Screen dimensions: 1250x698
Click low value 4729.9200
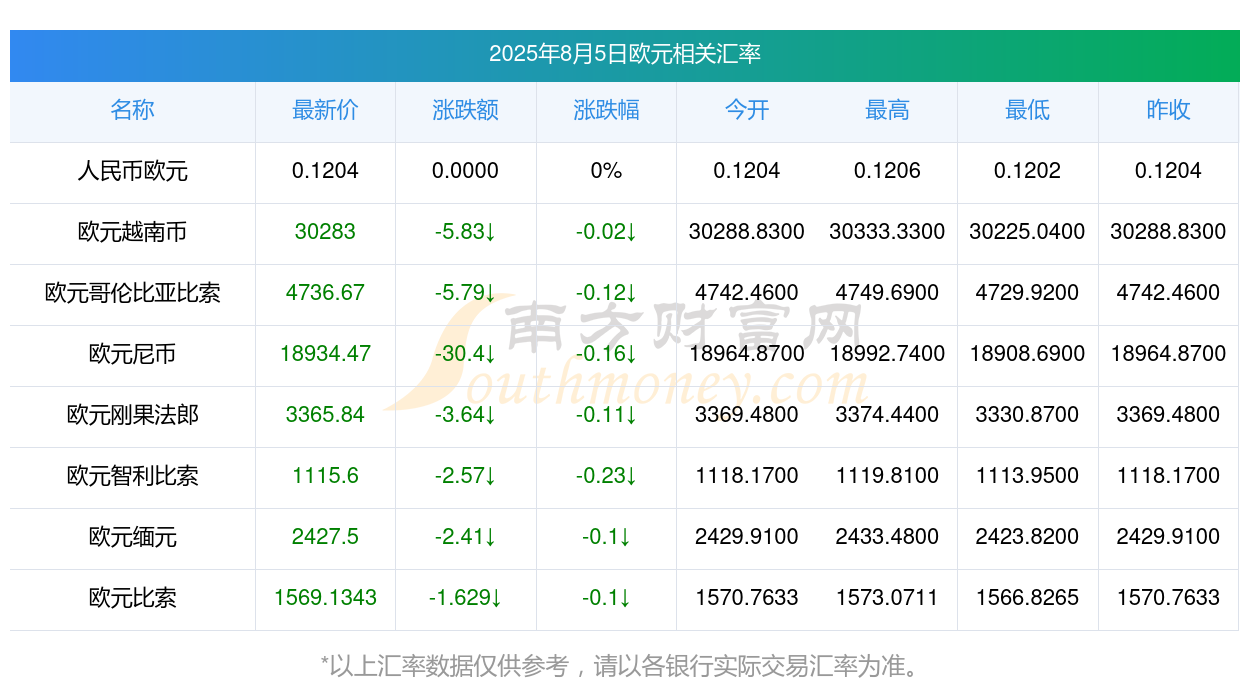[x=1027, y=293]
